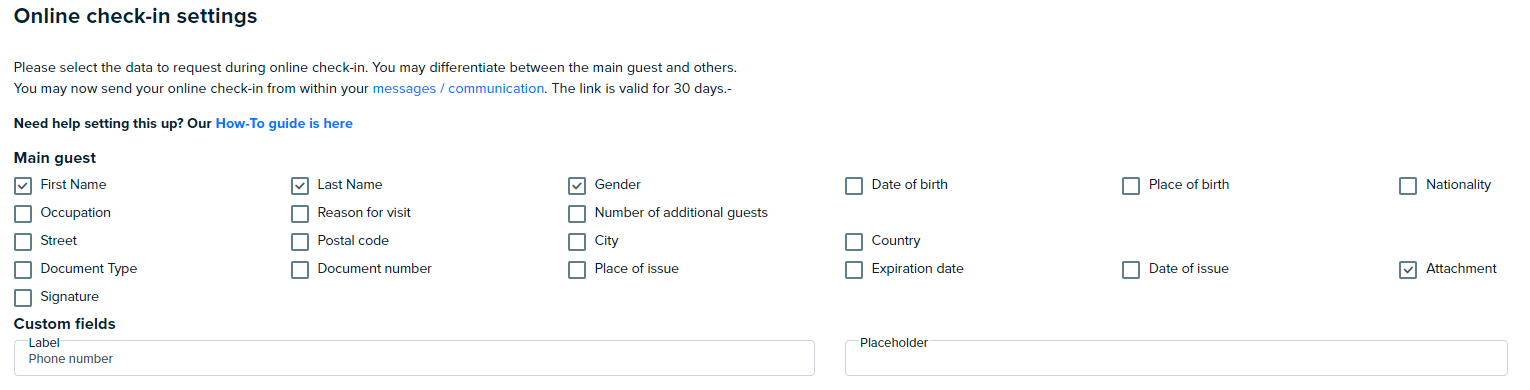Enable the Date of birth checkbox
Screen dimensions: 1530x390
(854, 185)
